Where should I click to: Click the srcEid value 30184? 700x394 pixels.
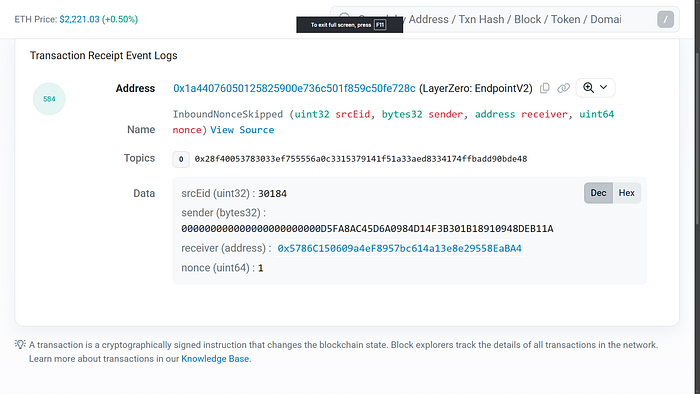point(272,194)
